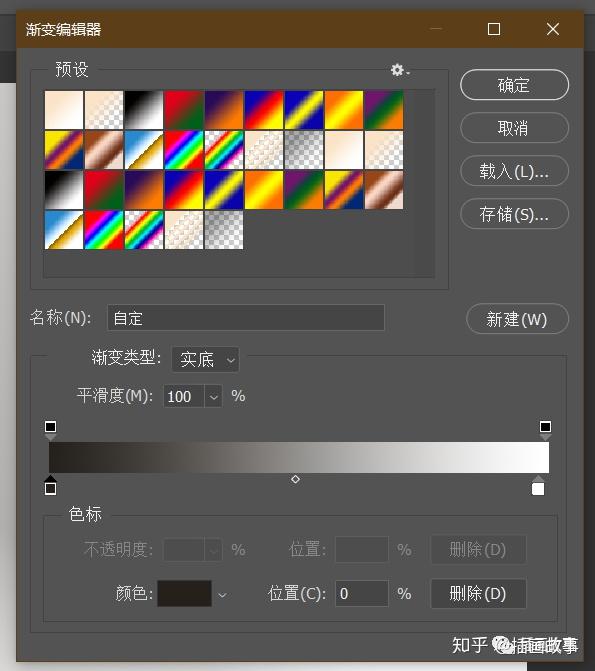Viewport: 595px width, 671px height.
Task: Select the copper preset in third row
Action: click(384, 190)
